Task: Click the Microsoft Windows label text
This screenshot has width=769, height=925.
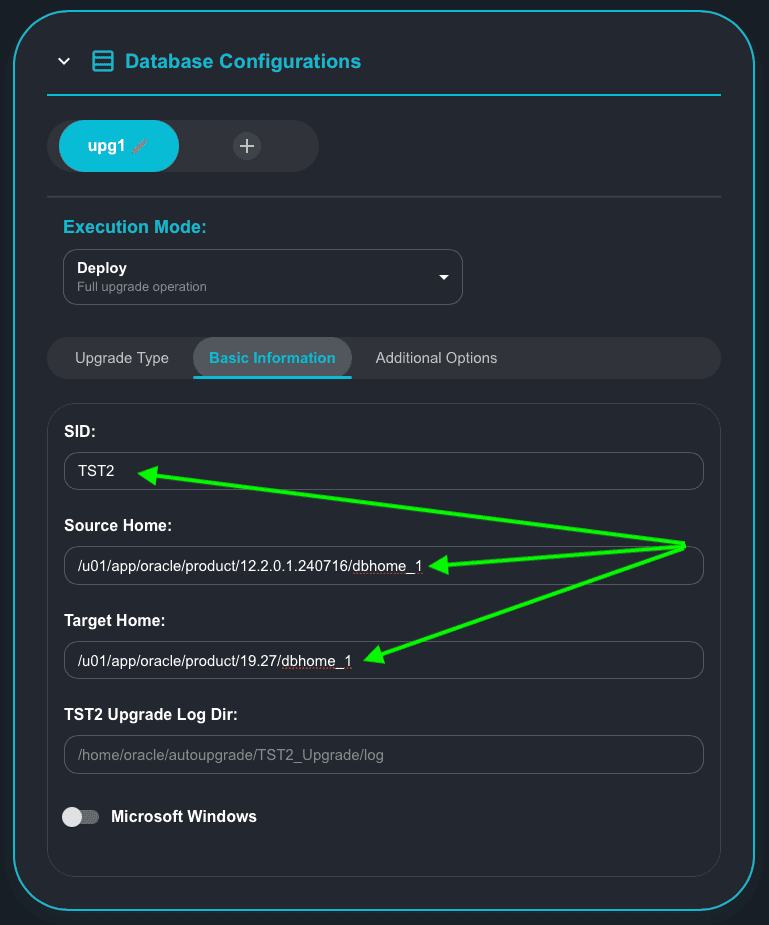Action: tap(184, 817)
